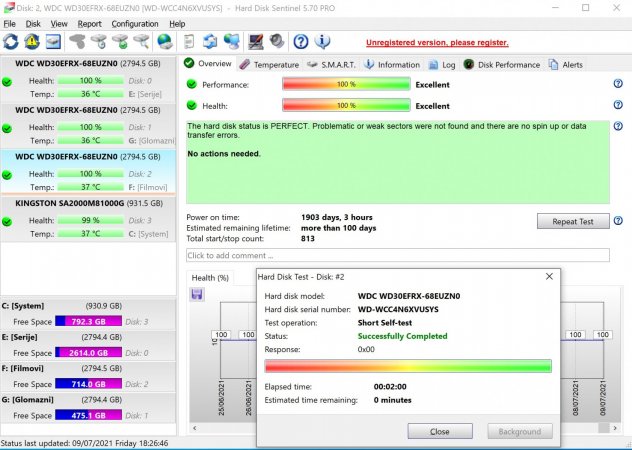This screenshot has width=632, height=450.
Task: Click the status bar last updated text
Action: [85, 443]
